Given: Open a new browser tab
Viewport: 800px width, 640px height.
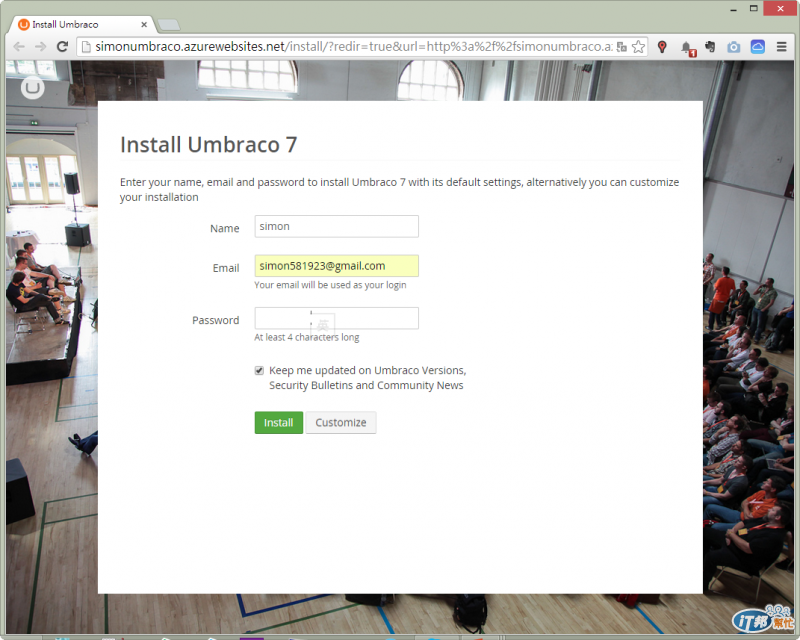Looking at the screenshot, I should (169, 24).
